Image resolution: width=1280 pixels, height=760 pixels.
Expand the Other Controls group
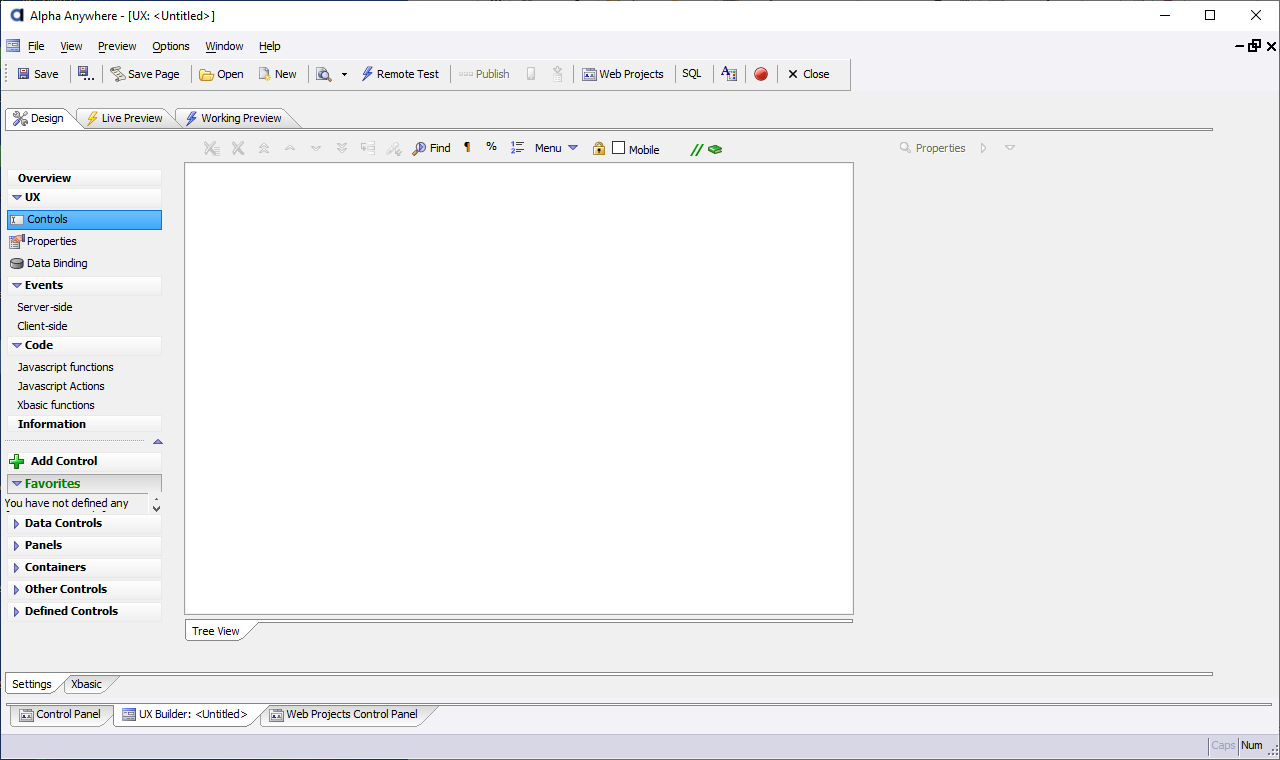pyautogui.click(x=16, y=590)
